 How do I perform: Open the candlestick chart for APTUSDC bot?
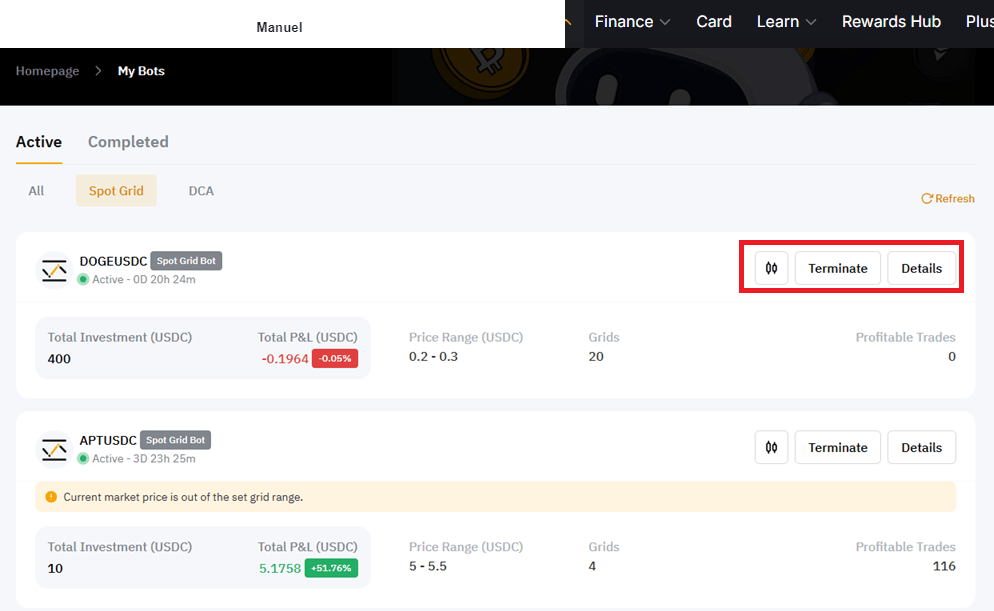click(x=770, y=447)
